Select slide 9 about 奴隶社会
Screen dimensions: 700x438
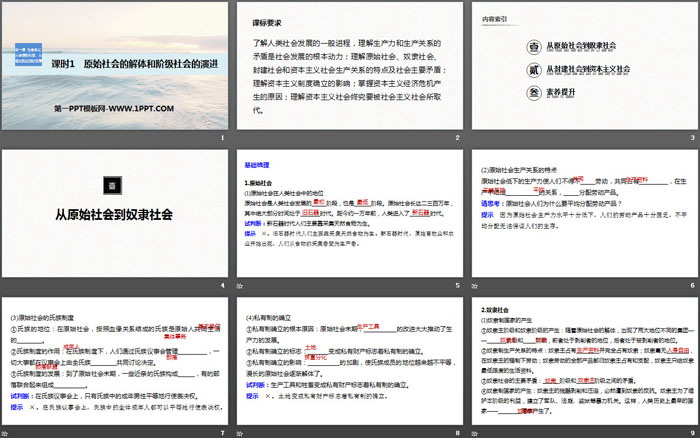582,365
